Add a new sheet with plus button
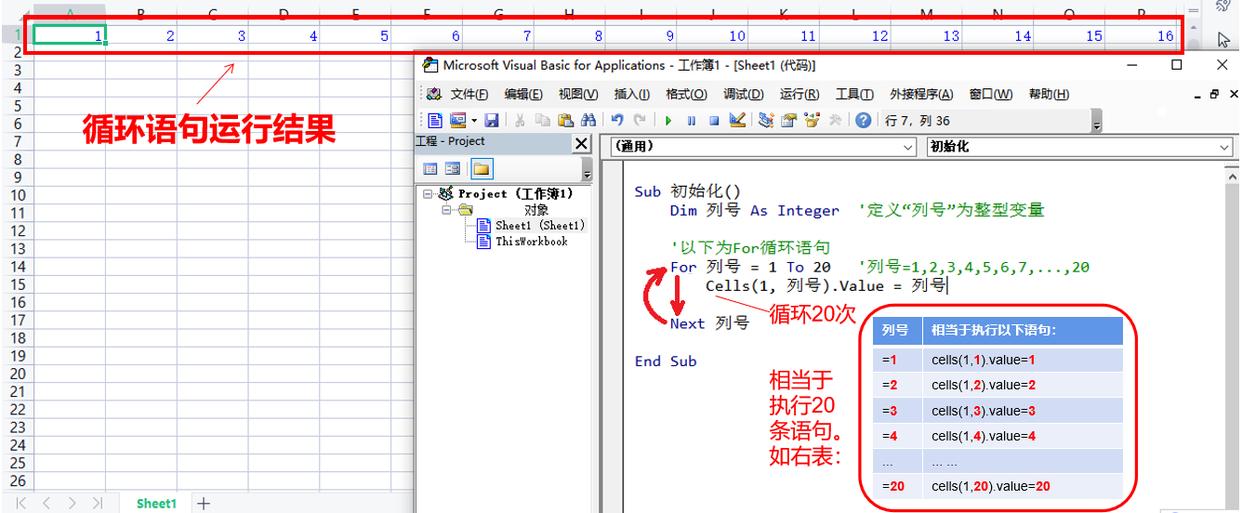This screenshot has width=1242, height=513. click(203, 504)
